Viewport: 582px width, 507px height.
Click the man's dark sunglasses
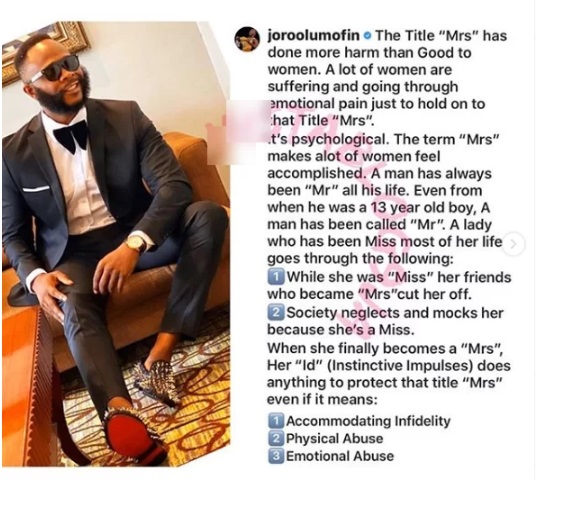coord(56,70)
